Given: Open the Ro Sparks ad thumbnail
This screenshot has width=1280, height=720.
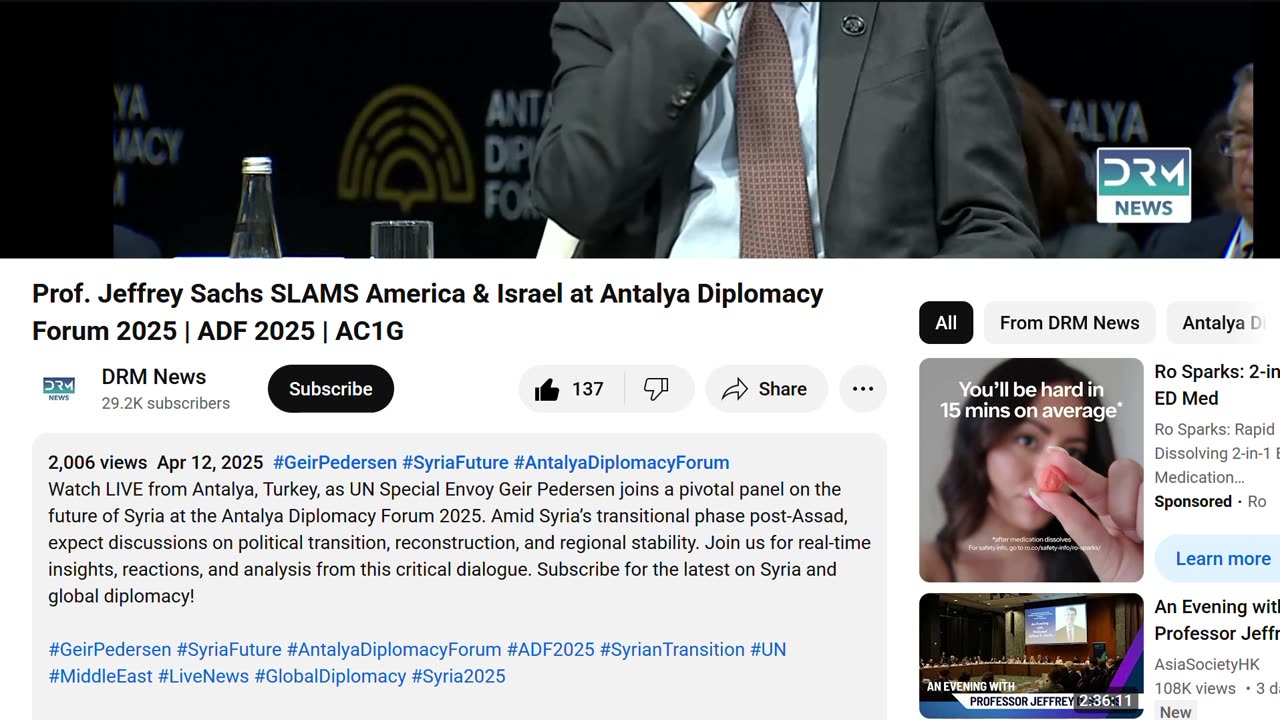Looking at the screenshot, I should 1031,470.
